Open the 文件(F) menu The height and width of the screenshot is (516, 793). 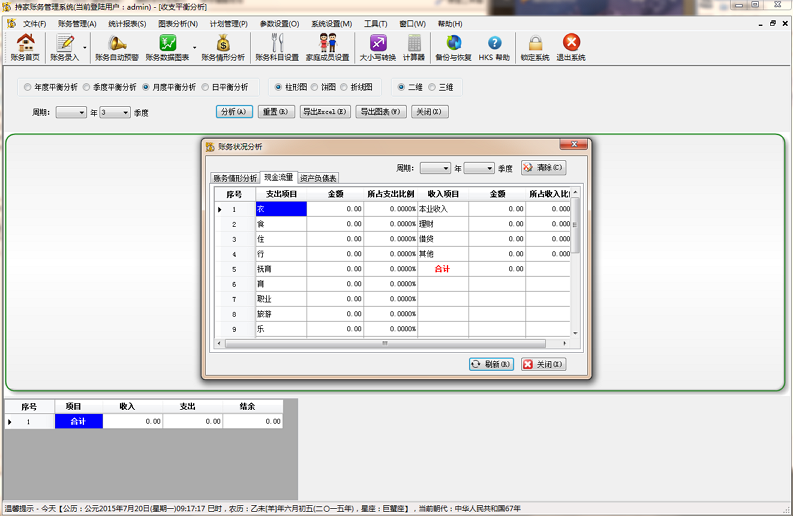coord(34,24)
